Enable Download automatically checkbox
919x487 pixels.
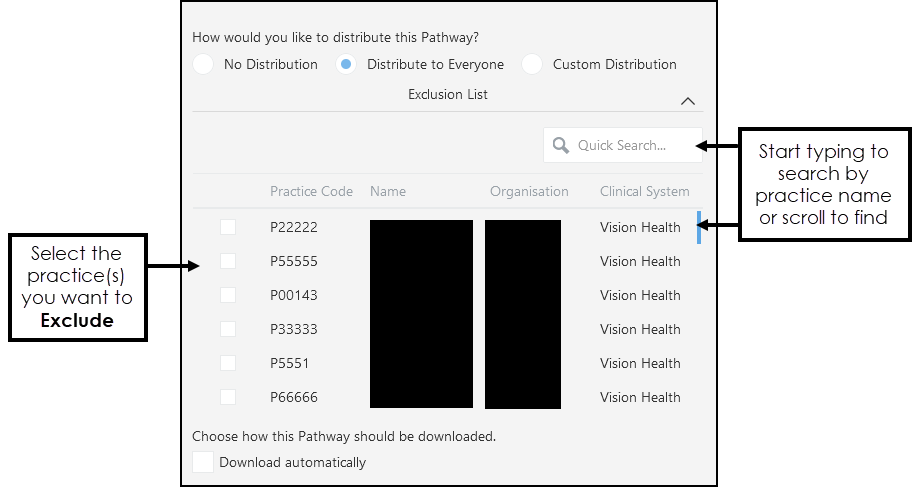pos(203,462)
